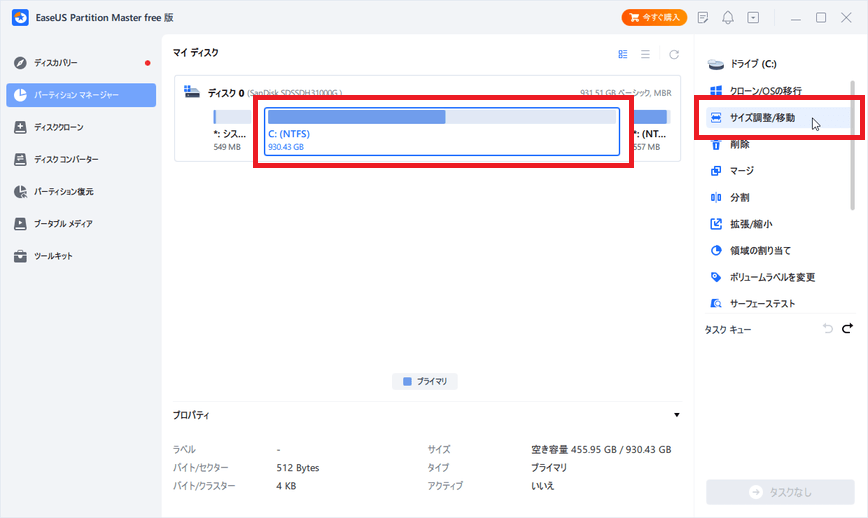Collapse the プロパティ panel arrow

[x=676, y=415]
